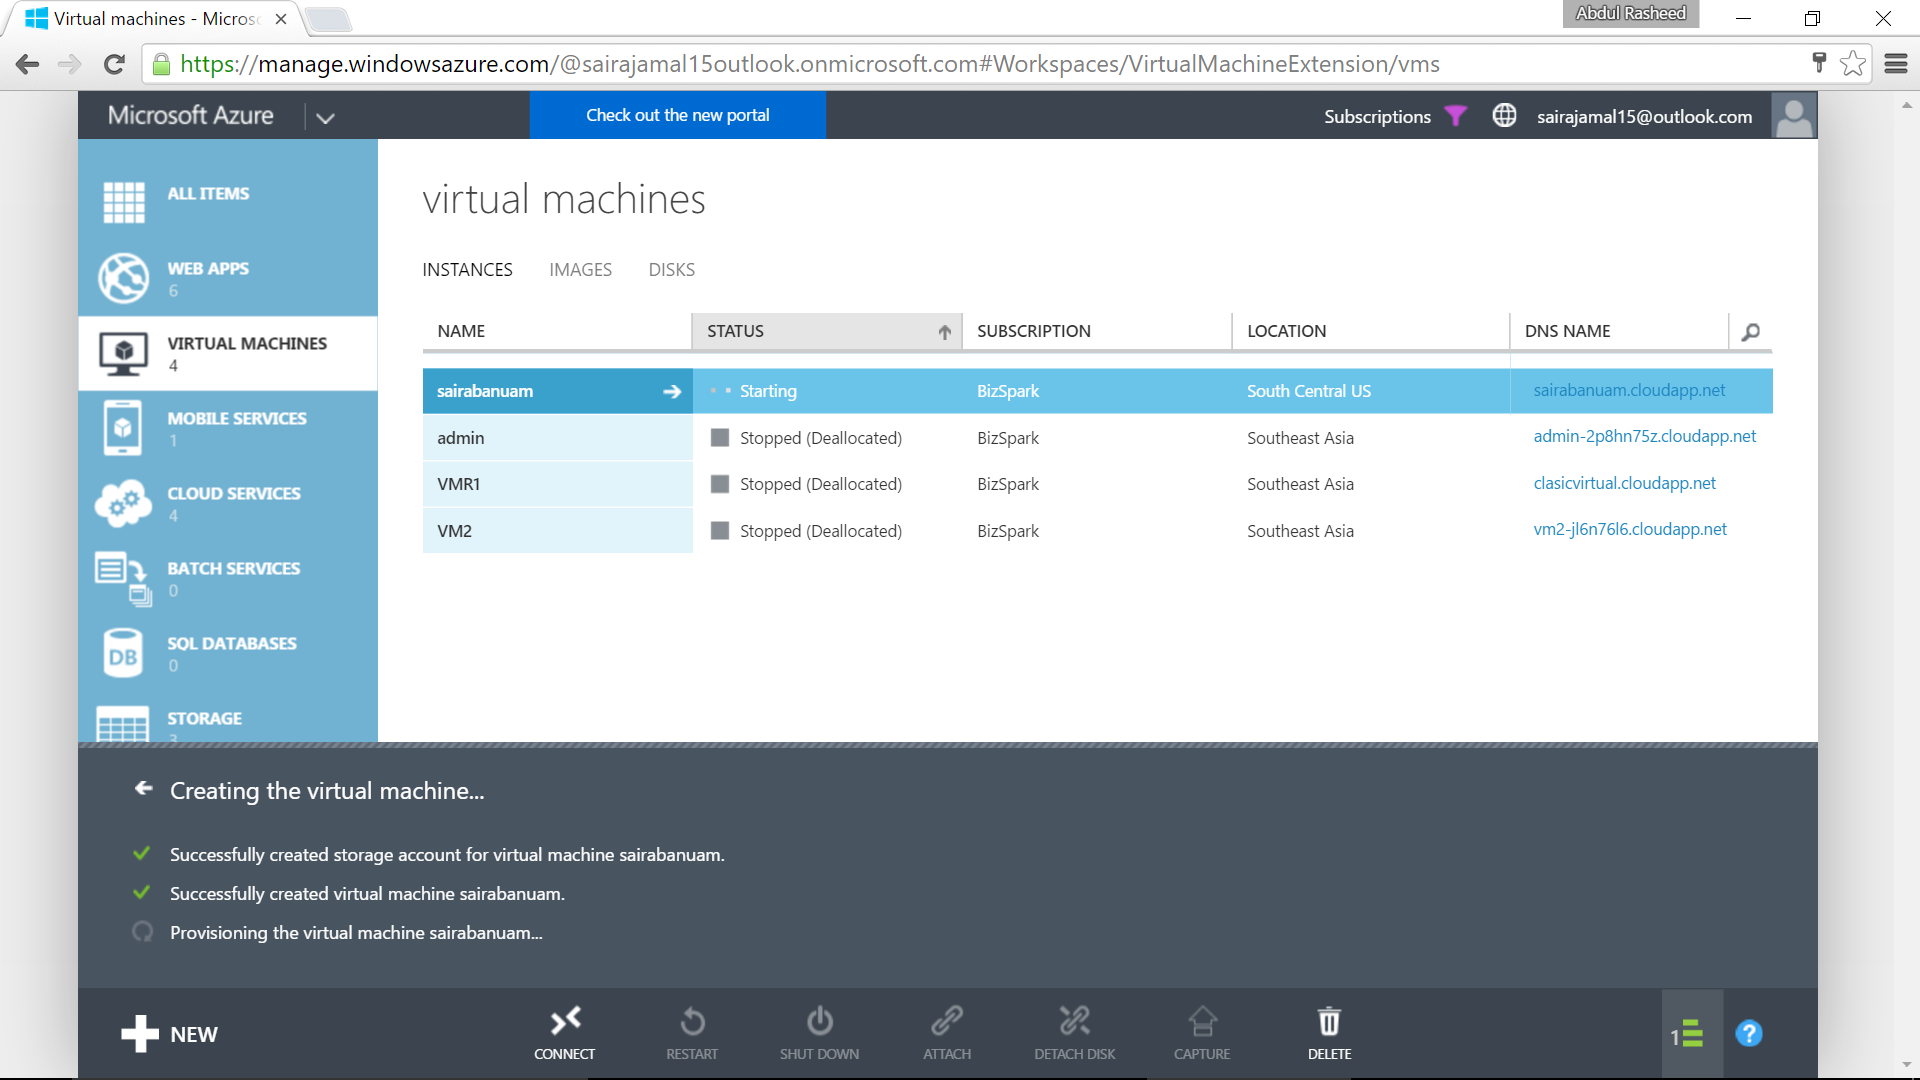1920x1080 pixels.
Task: Click the user avatar picture
Action: pos(1794,116)
